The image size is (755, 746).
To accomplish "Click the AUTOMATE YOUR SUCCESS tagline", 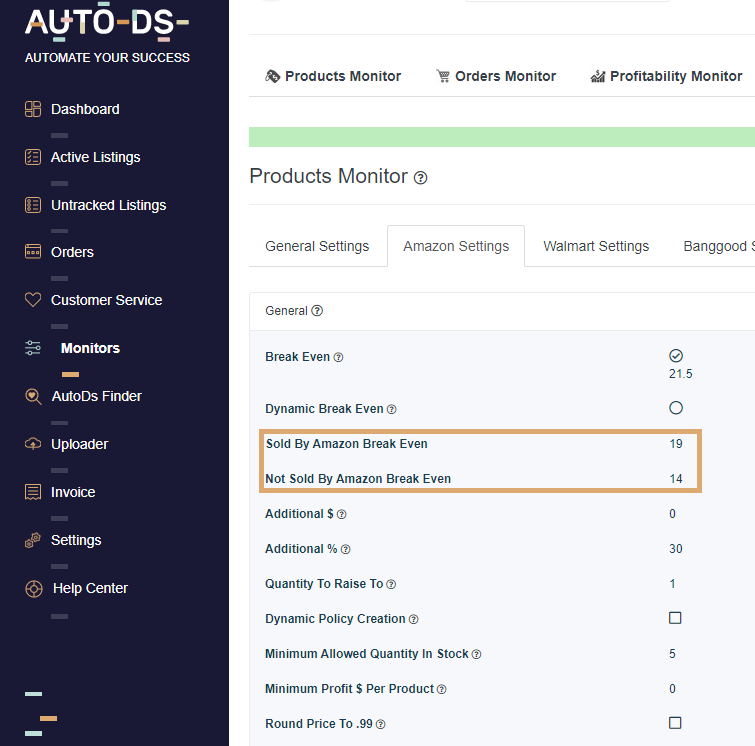I will (107, 58).
